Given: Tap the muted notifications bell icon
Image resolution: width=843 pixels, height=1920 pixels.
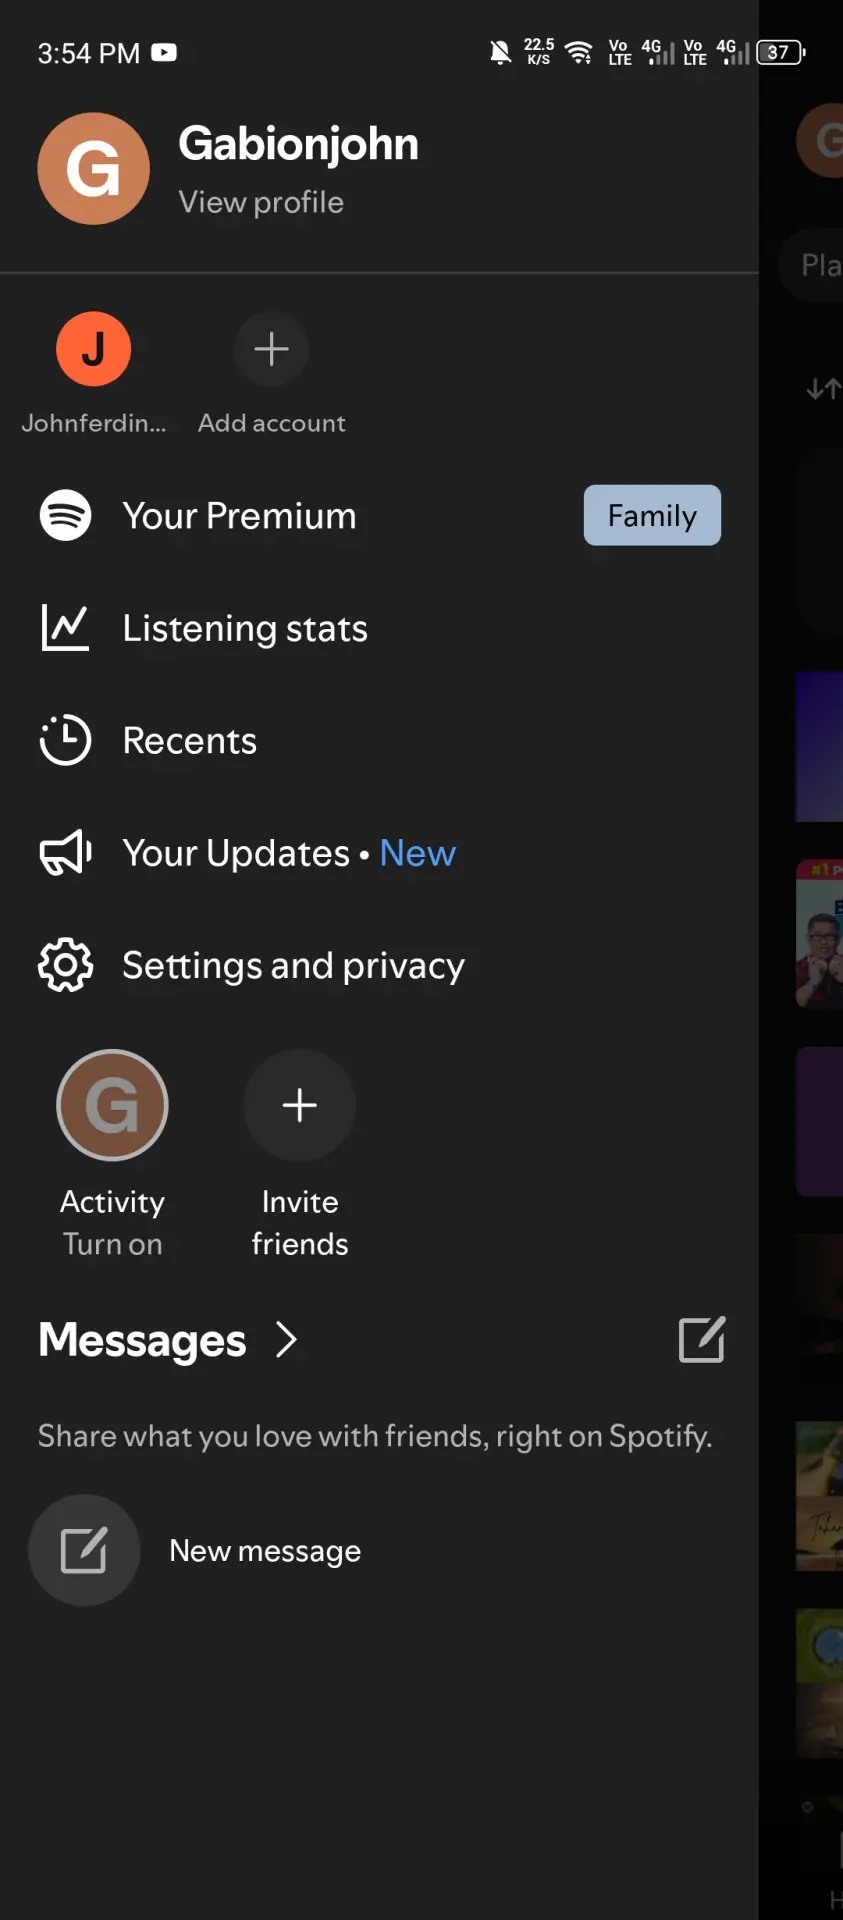Looking at the screenshot, I should pyautogui.click(x=501, y=52).
